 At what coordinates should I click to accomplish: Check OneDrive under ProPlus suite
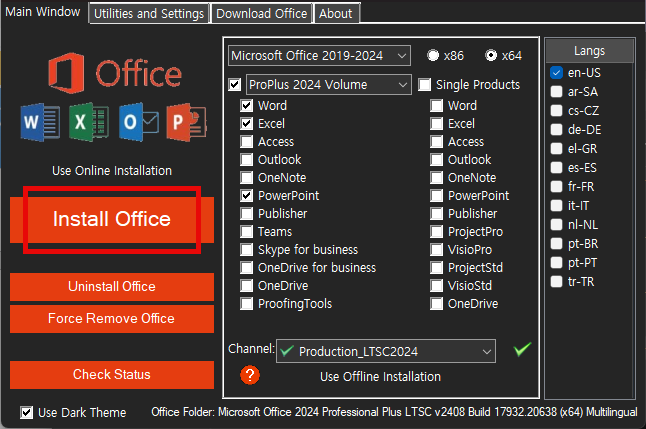click(x=247, y=286)
